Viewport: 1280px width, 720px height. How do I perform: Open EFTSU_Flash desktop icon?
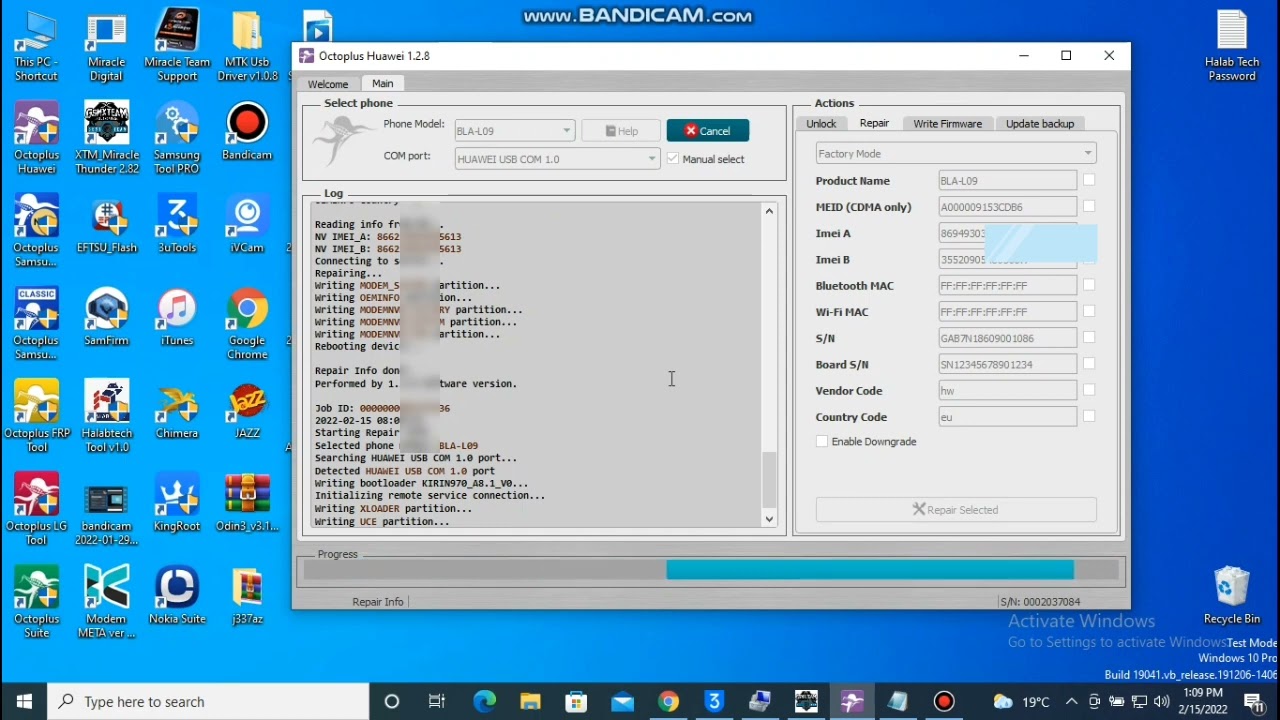[x=106, y=225]
